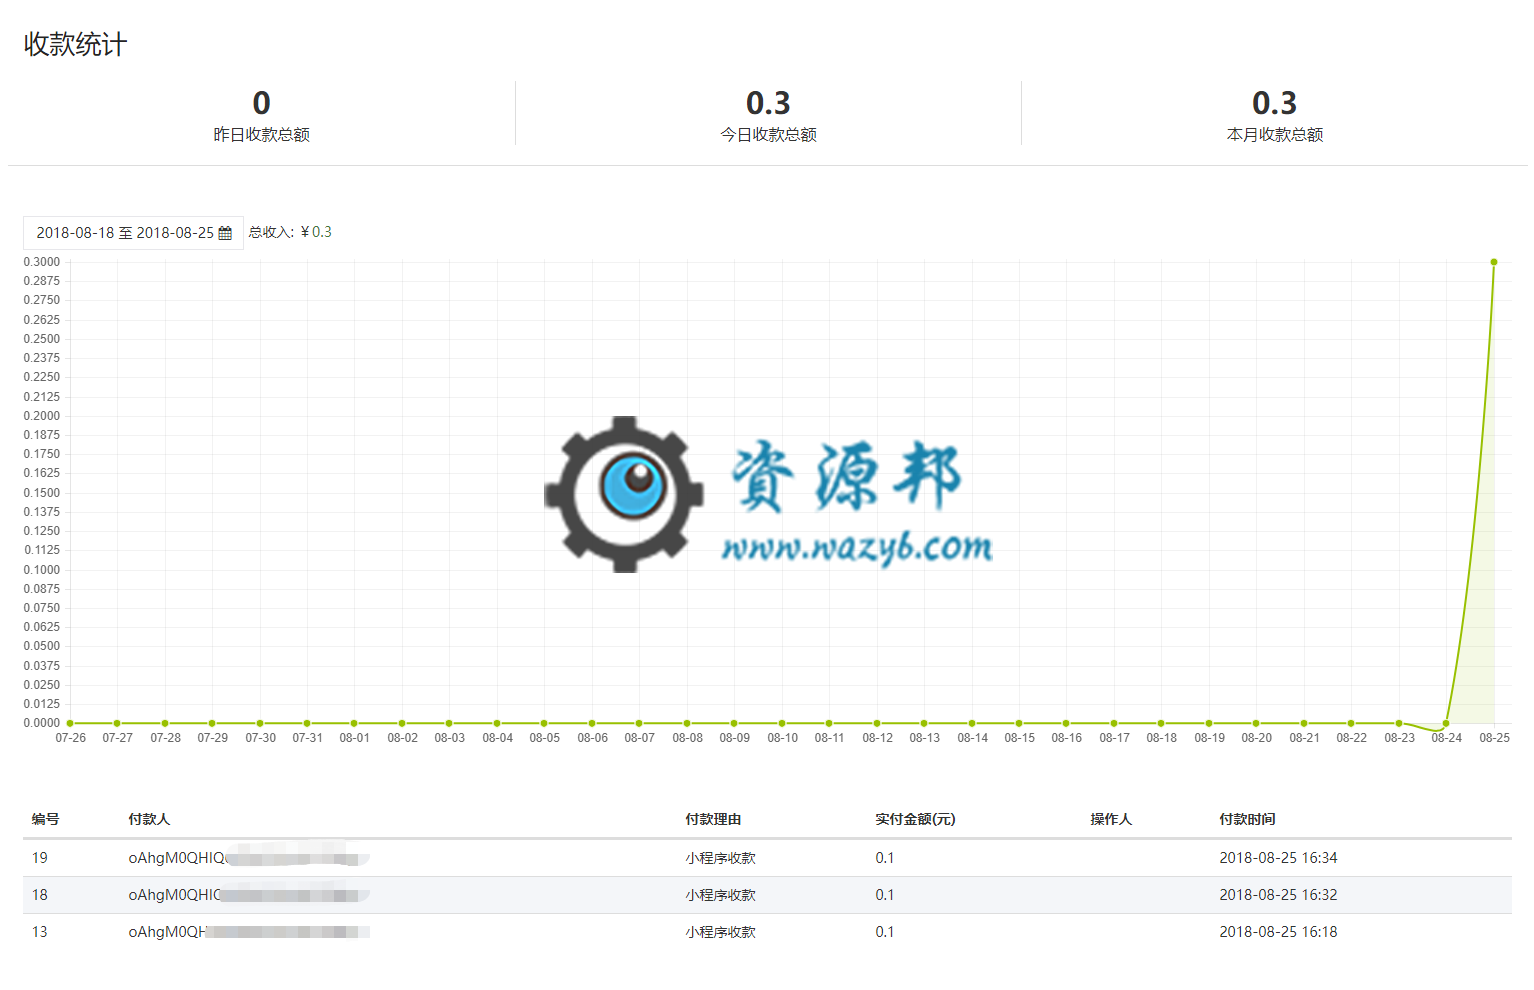The height and width of the screenshot is (990, 1534).
Task: Click the 08-25 x-axis label
Action: point(1494,738)
